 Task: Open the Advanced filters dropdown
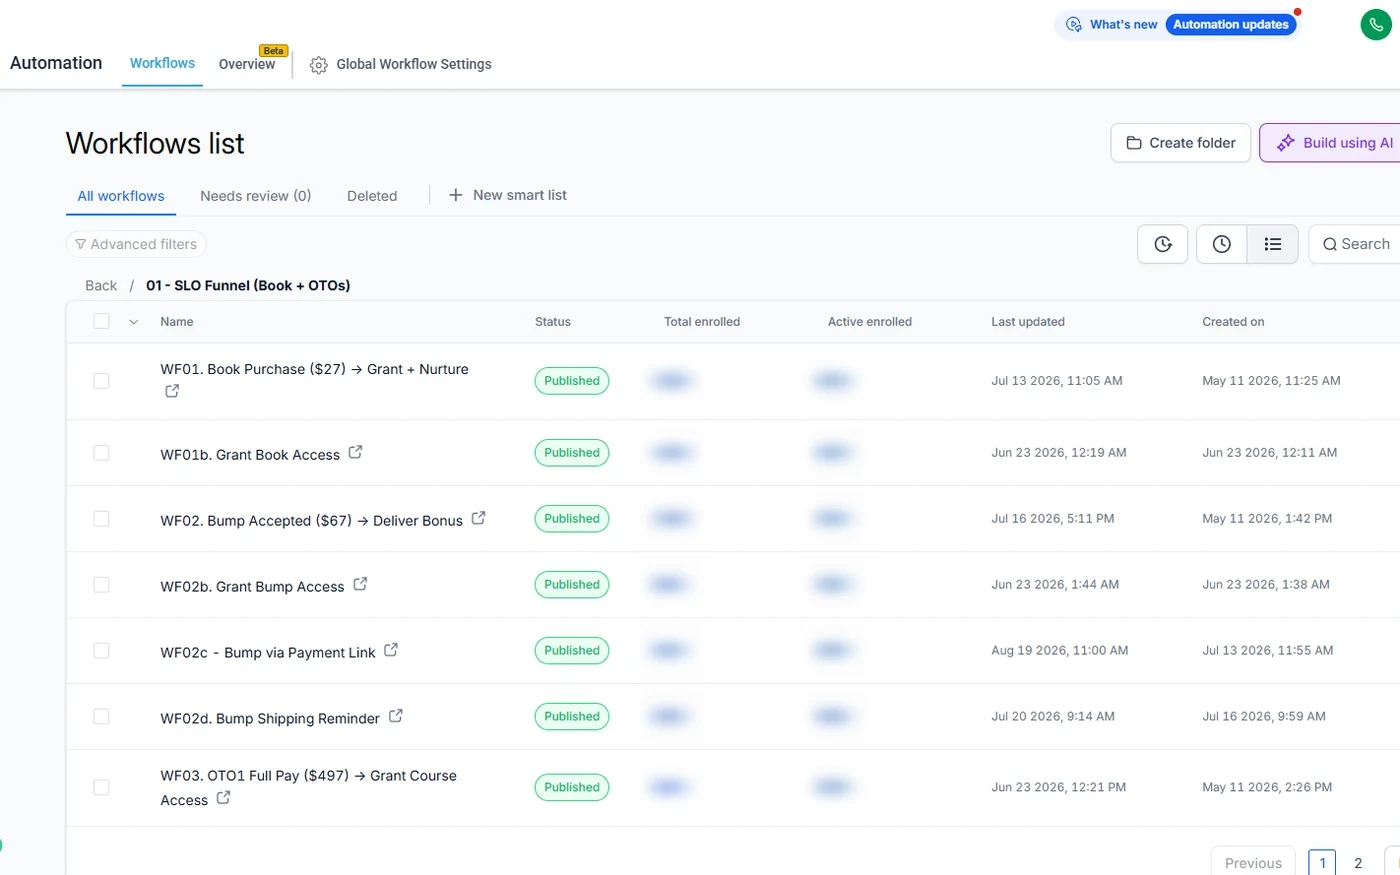(x=136, y=244)
